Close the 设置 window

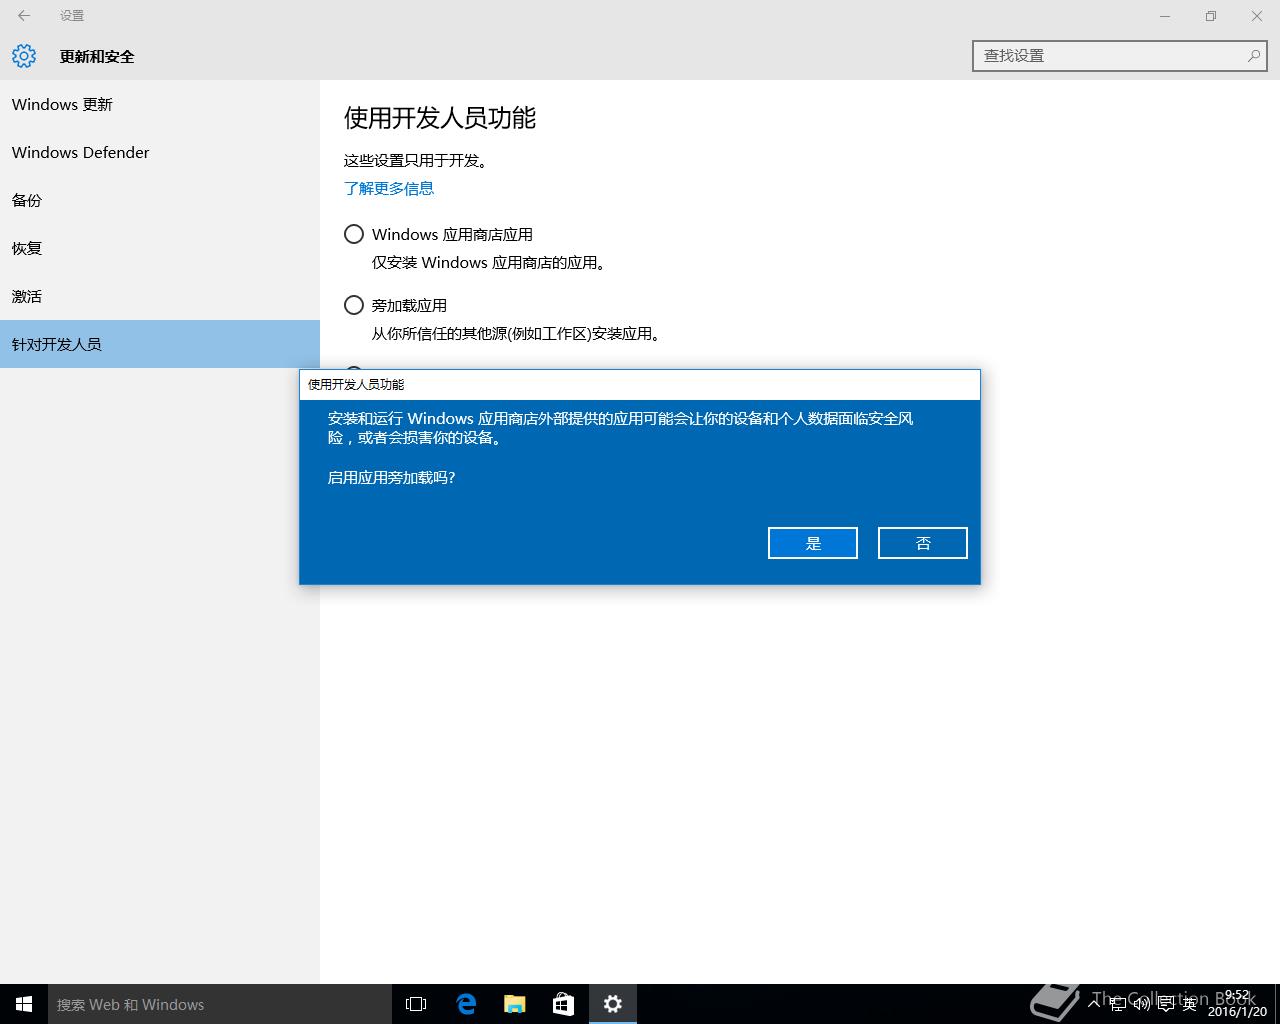click(x=1257, y=16)
